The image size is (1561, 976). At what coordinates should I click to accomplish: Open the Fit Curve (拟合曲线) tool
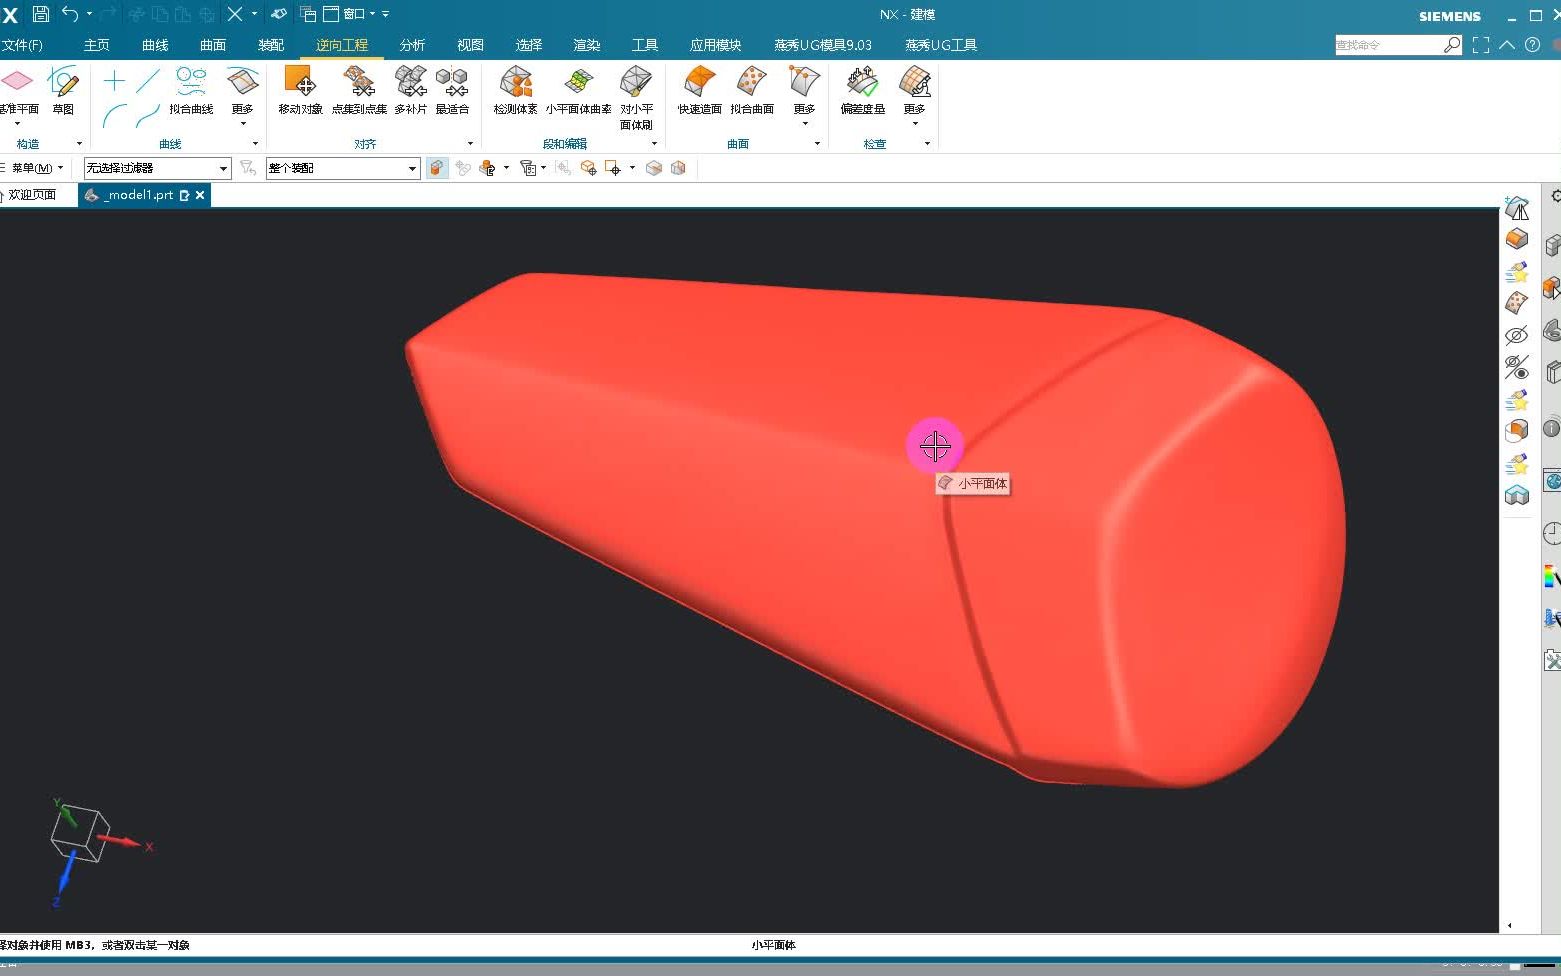tap(191, 92)
